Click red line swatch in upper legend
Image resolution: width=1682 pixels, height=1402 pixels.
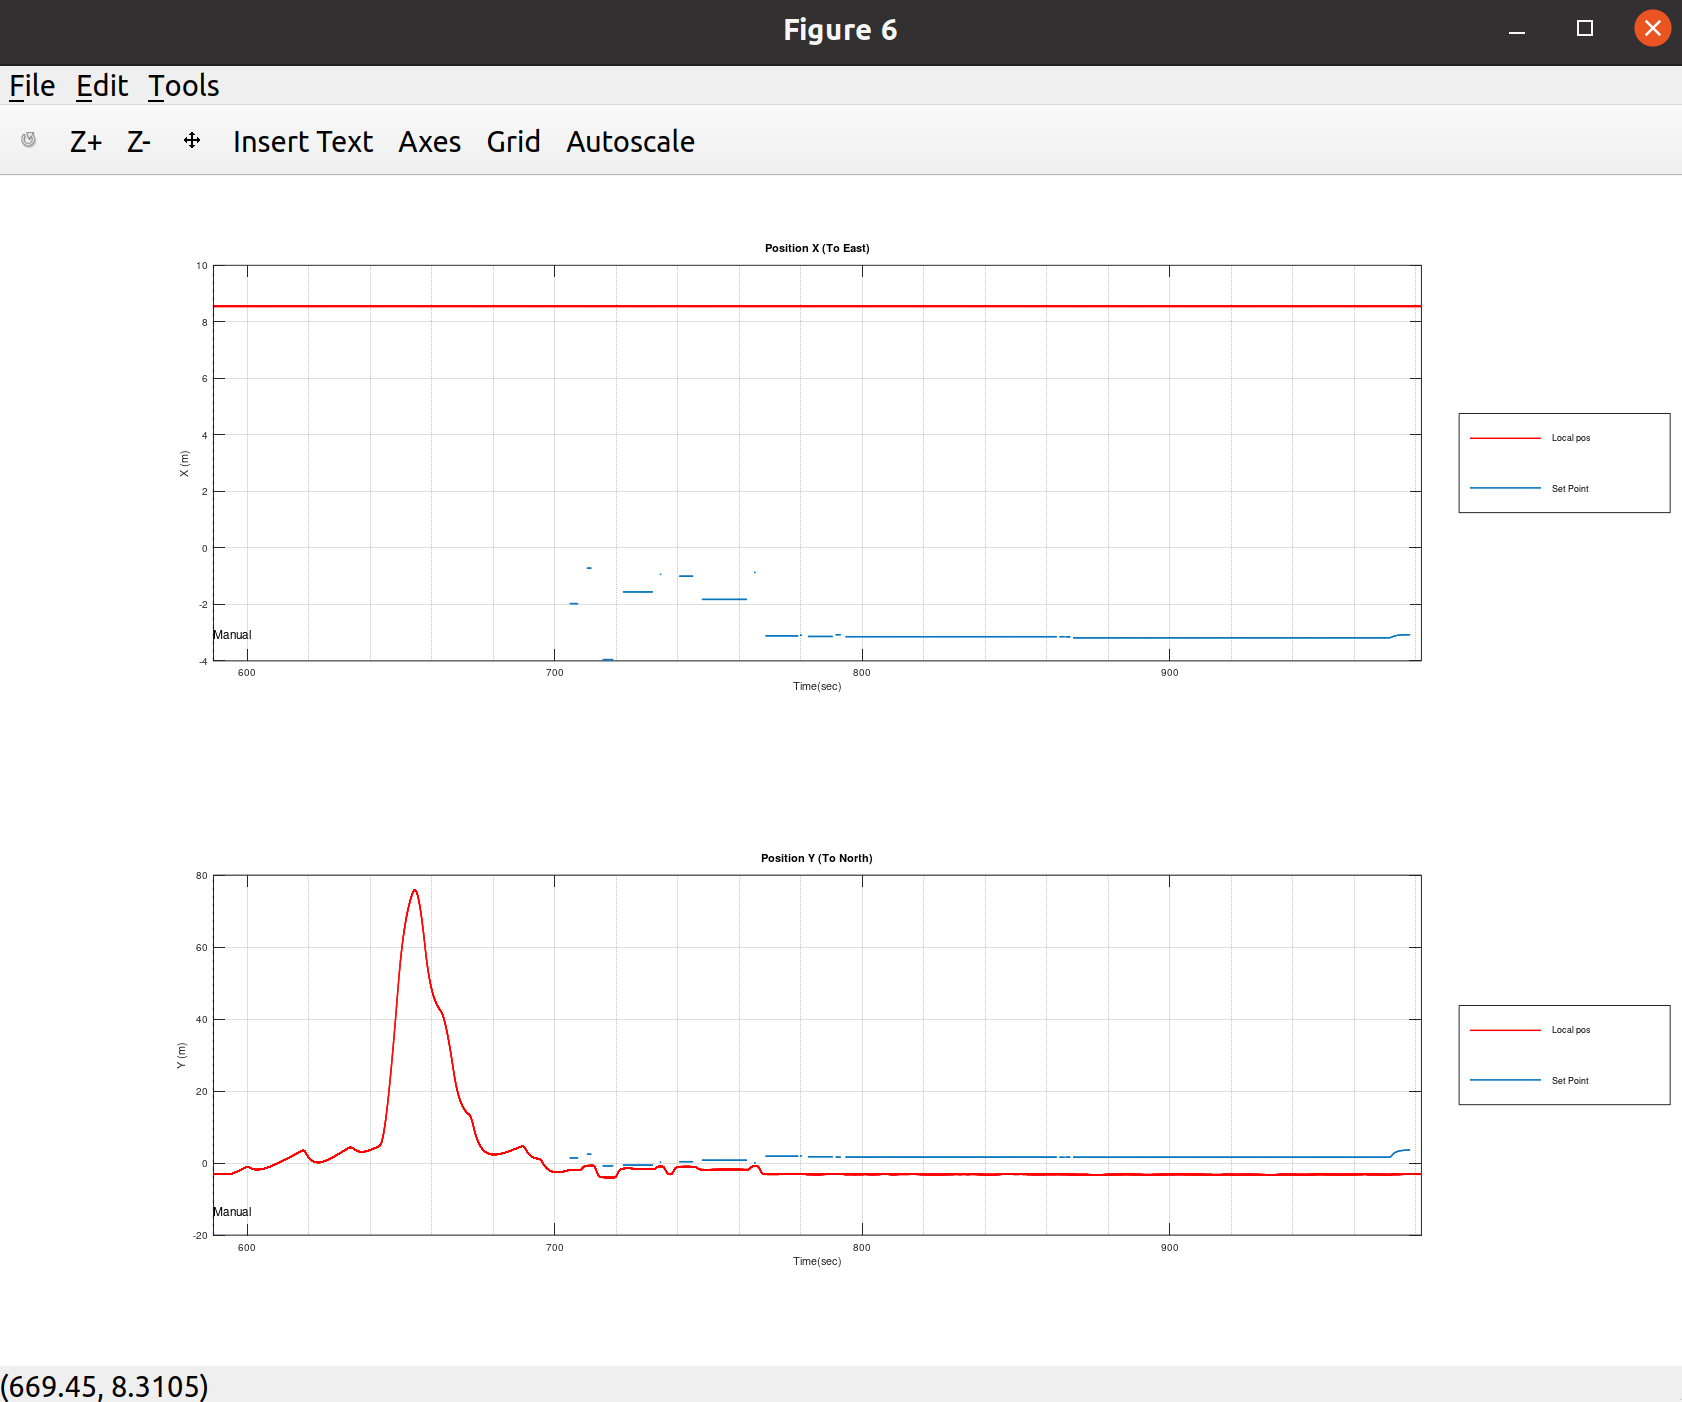click(1505, 438)
